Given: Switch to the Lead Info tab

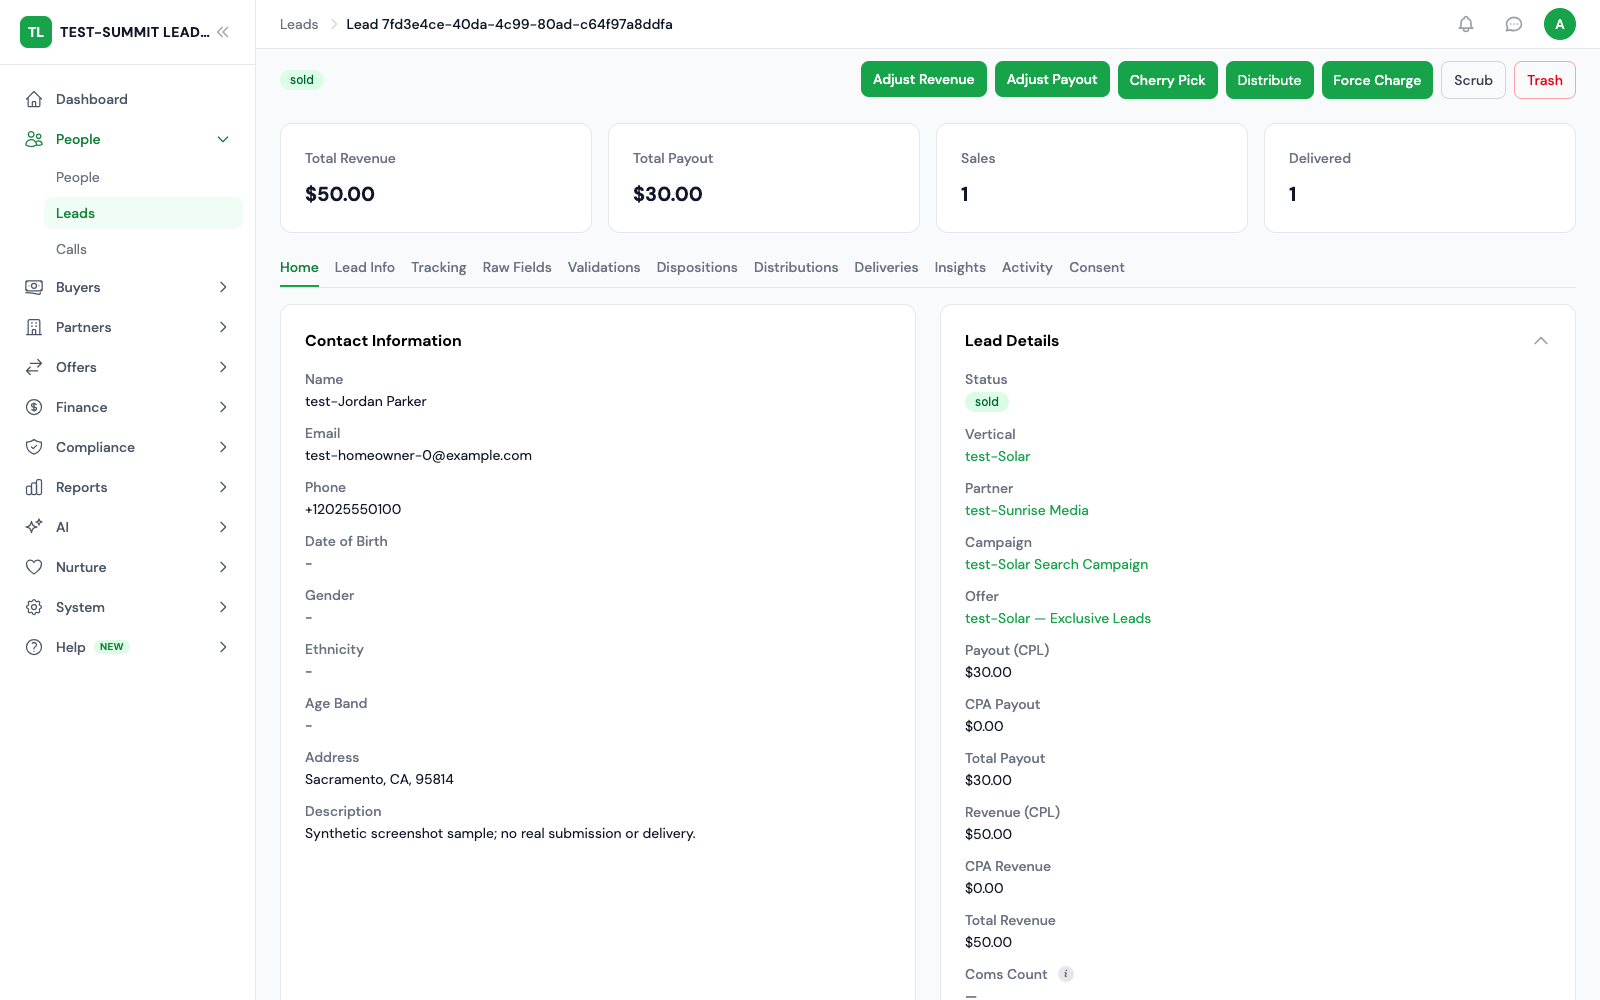Looking at the screenshot, I should click(x=365, y=267).
